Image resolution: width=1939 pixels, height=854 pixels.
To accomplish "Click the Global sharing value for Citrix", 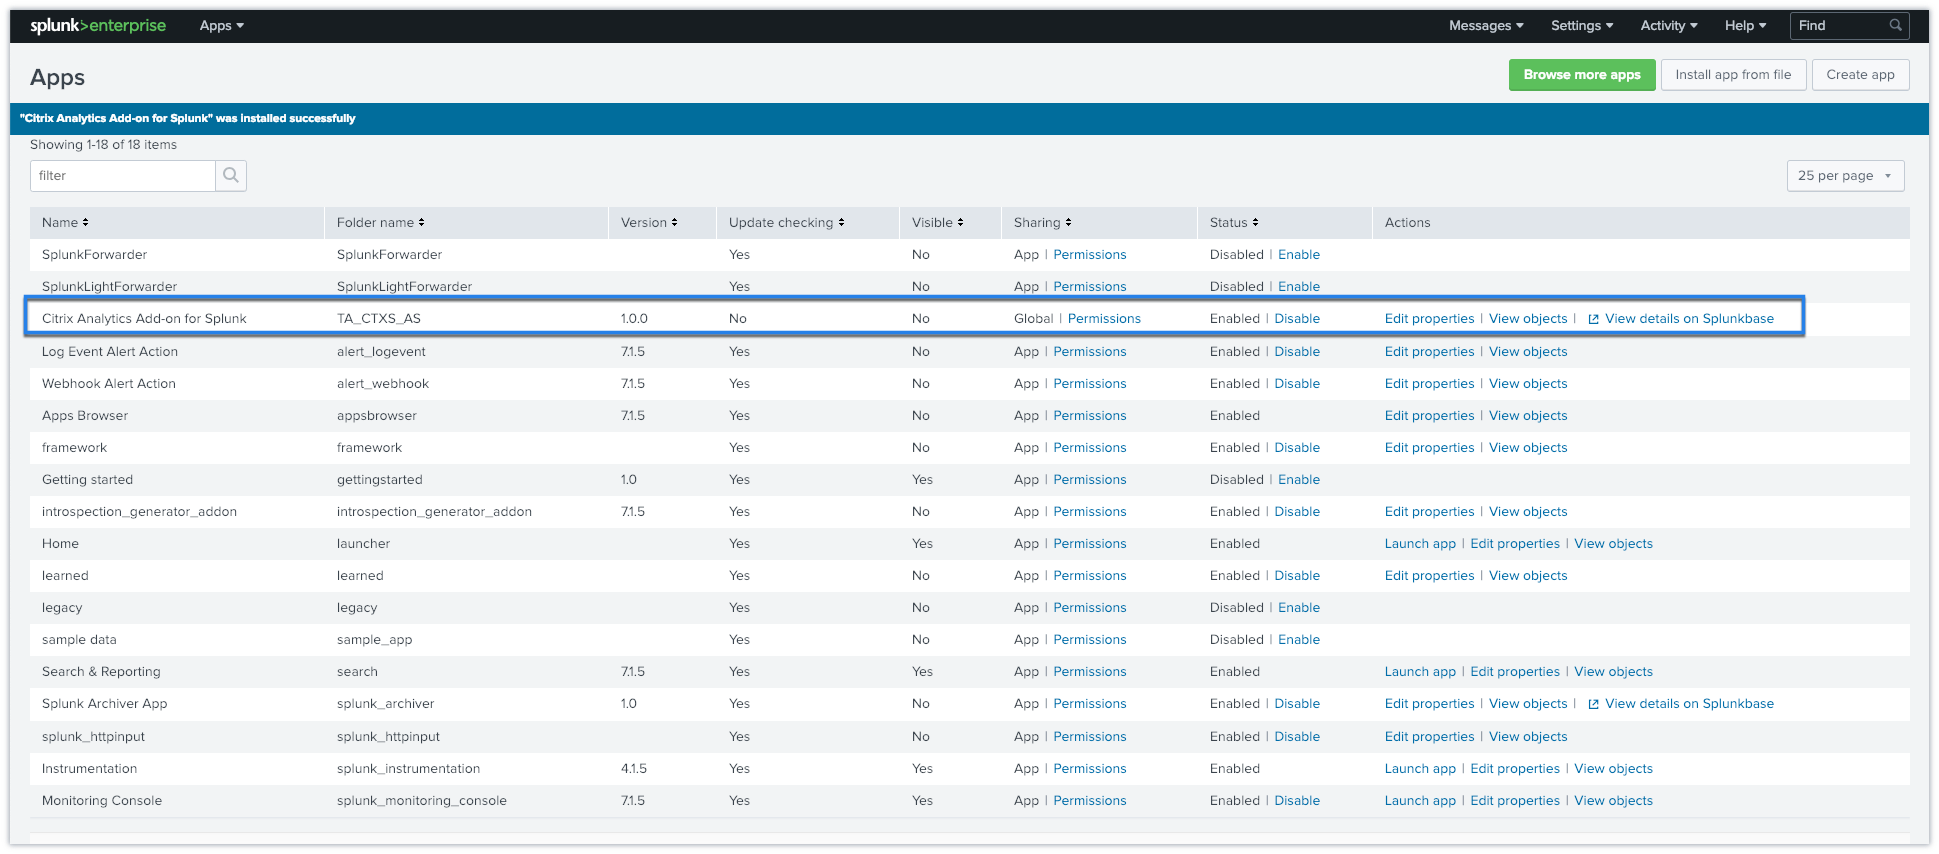I will (1033, 319).
